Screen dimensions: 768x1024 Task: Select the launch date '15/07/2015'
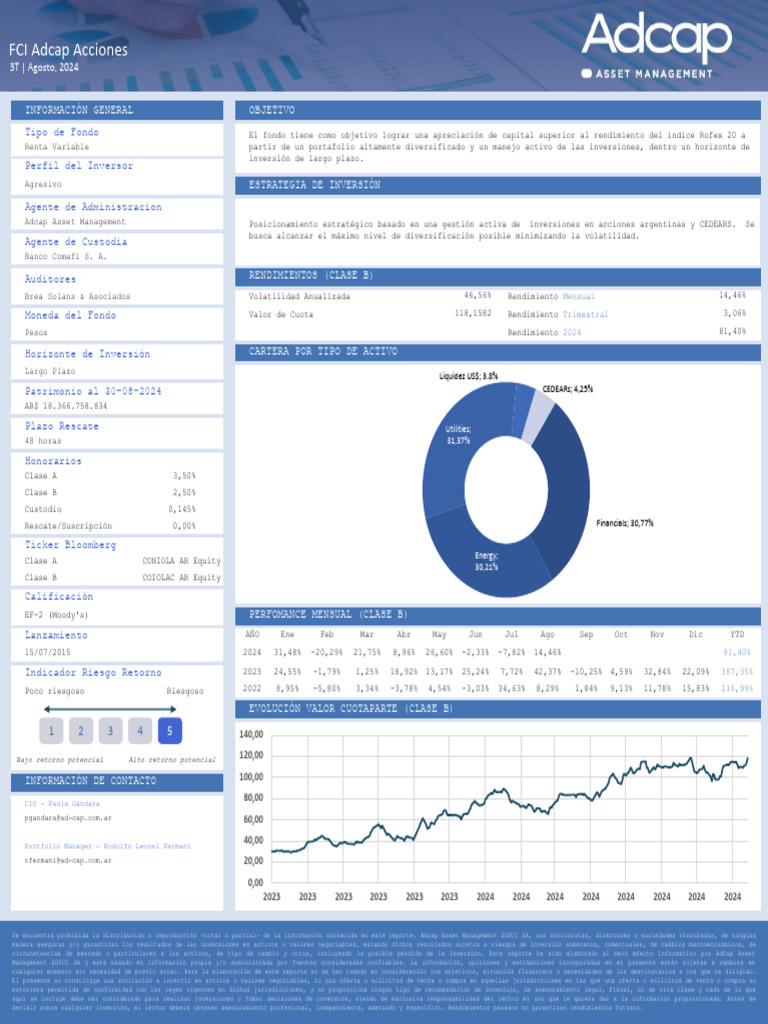[48, 652]
